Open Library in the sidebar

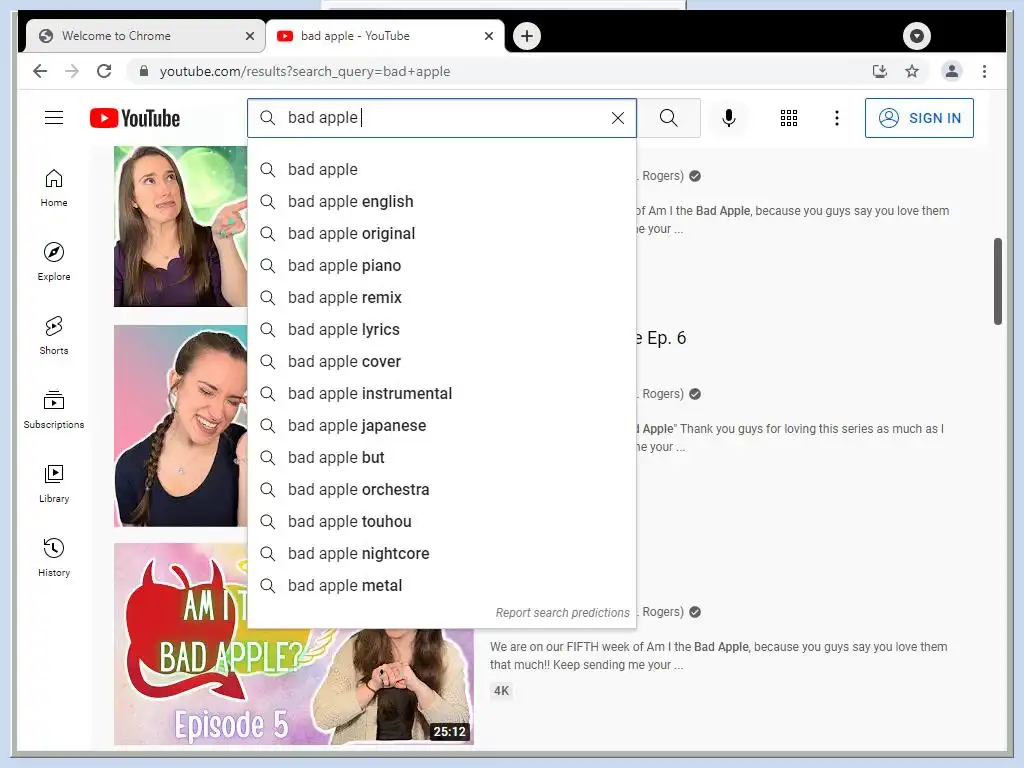pos(54,483)
